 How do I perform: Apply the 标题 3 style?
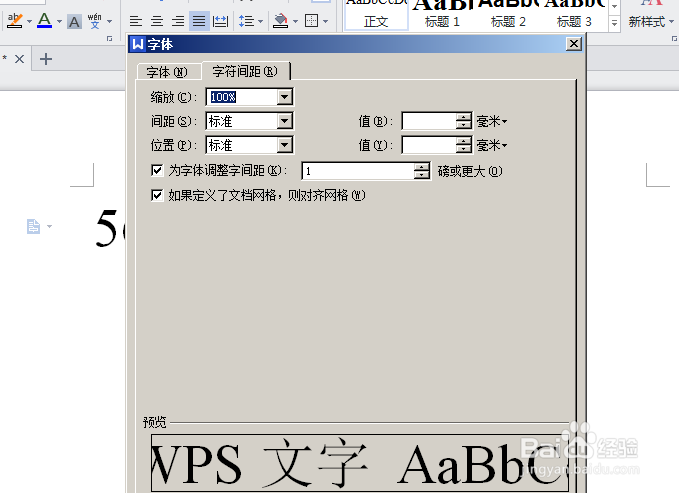[574, 15]
